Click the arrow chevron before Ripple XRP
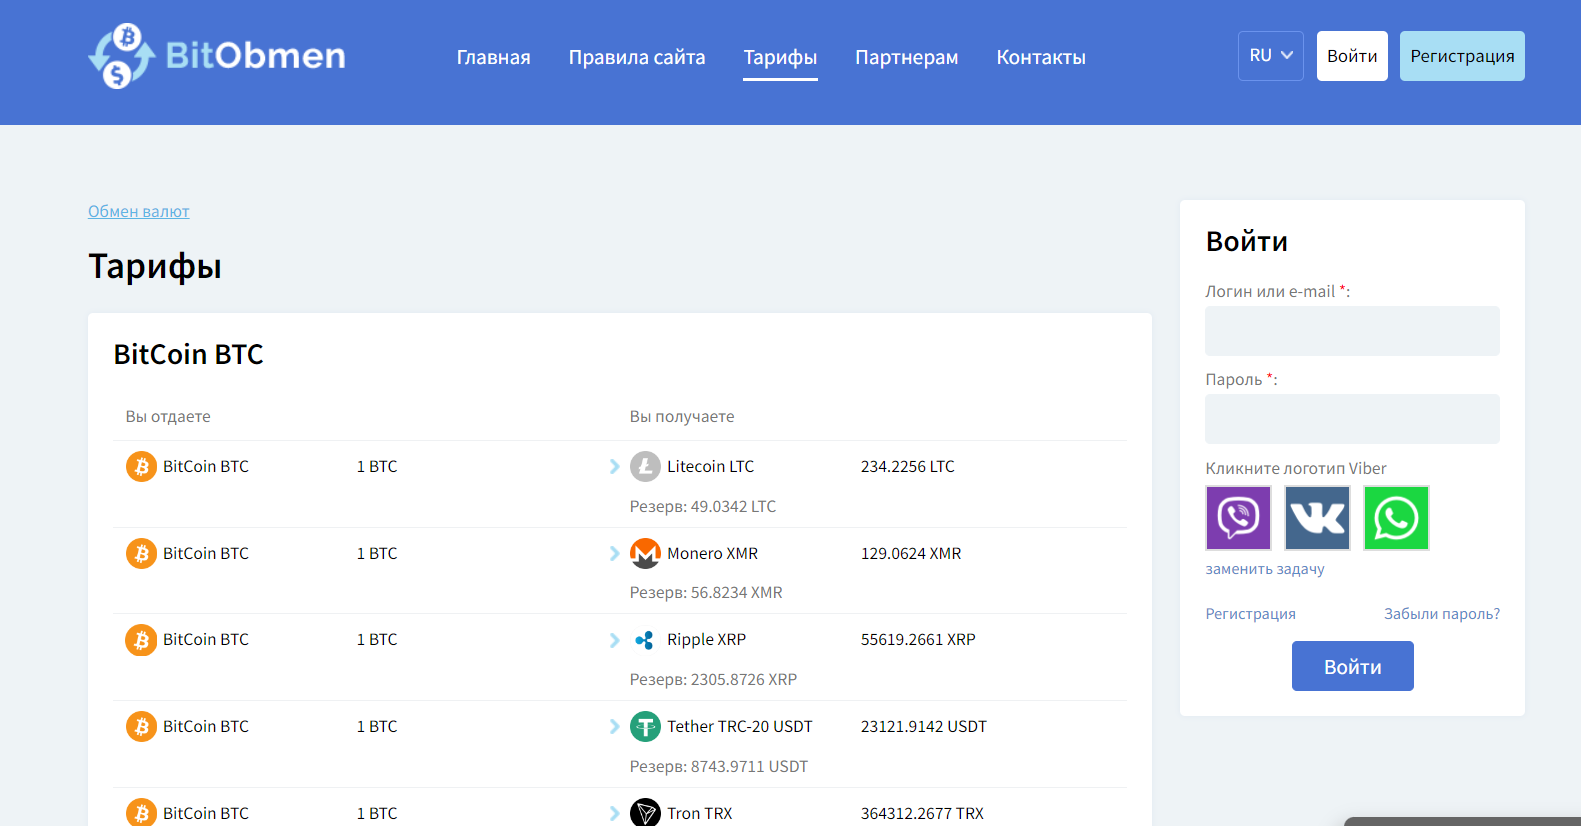Image resolution: width=1581 pixels, height=826 pixels. 614,640
